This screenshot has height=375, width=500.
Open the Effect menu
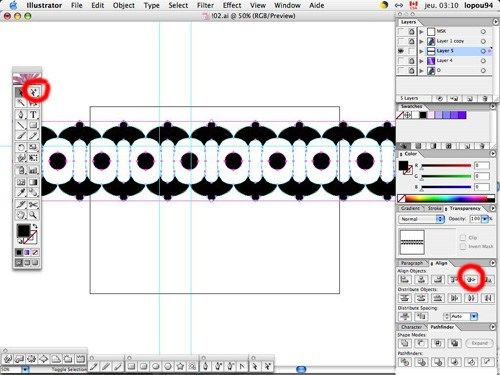coord(232,5)
